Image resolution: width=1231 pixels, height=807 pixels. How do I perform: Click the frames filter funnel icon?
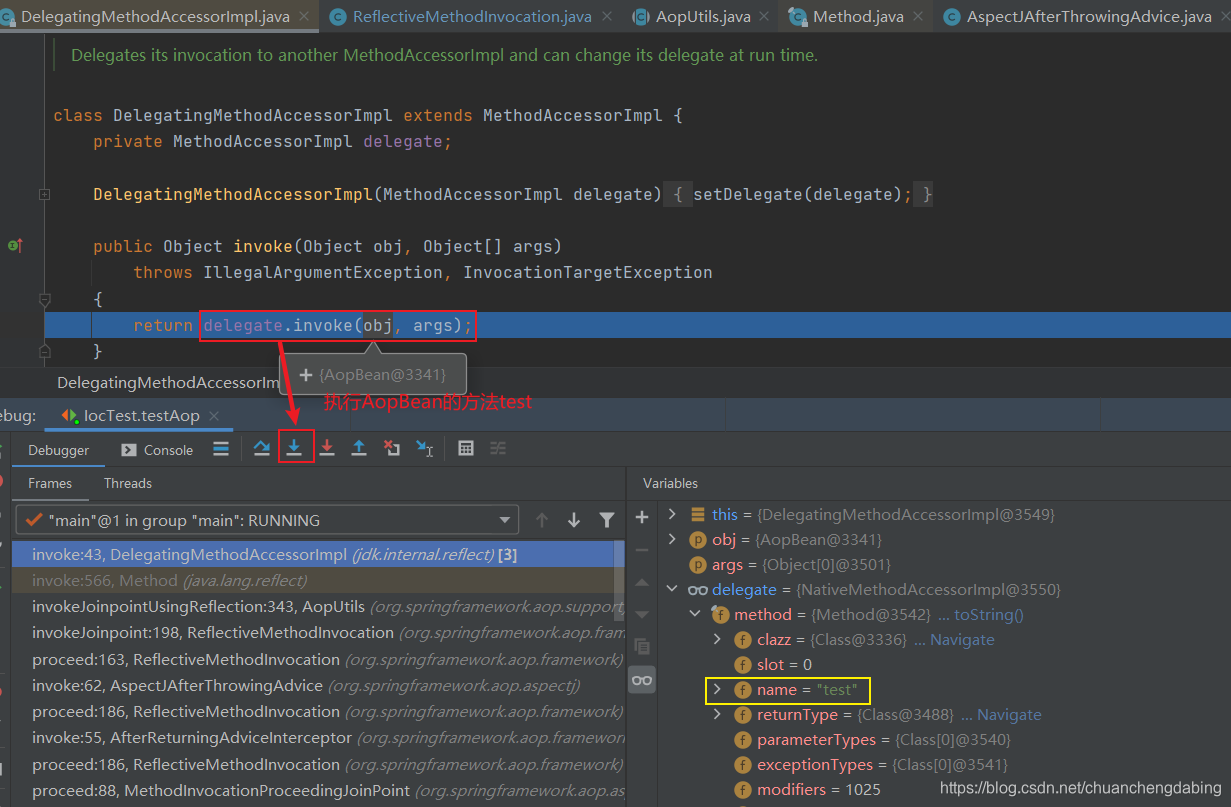tap(606, 520)
